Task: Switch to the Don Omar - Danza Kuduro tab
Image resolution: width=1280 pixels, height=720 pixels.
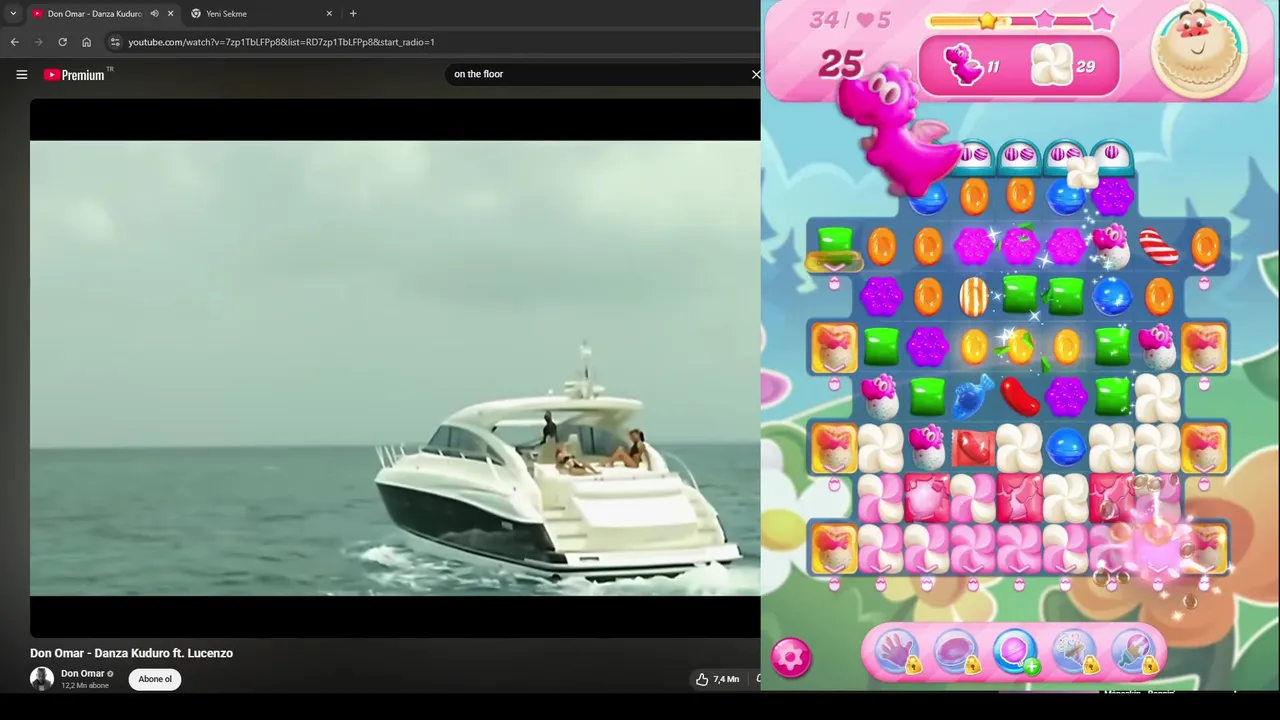Action: coord(96,13)
